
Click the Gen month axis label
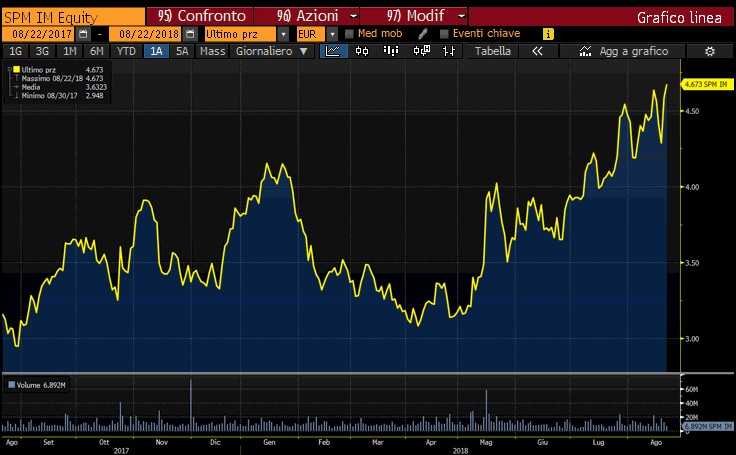tap(269, 442)
